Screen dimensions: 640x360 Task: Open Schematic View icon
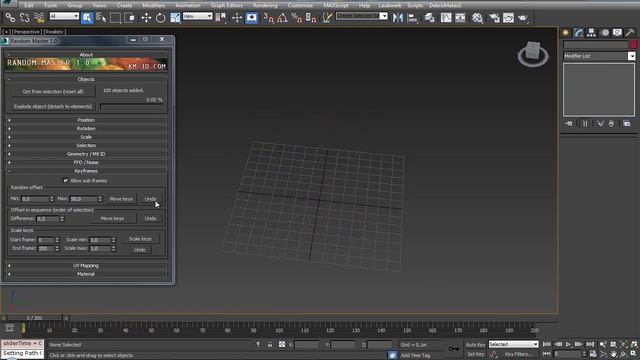[x=460, y=18]
